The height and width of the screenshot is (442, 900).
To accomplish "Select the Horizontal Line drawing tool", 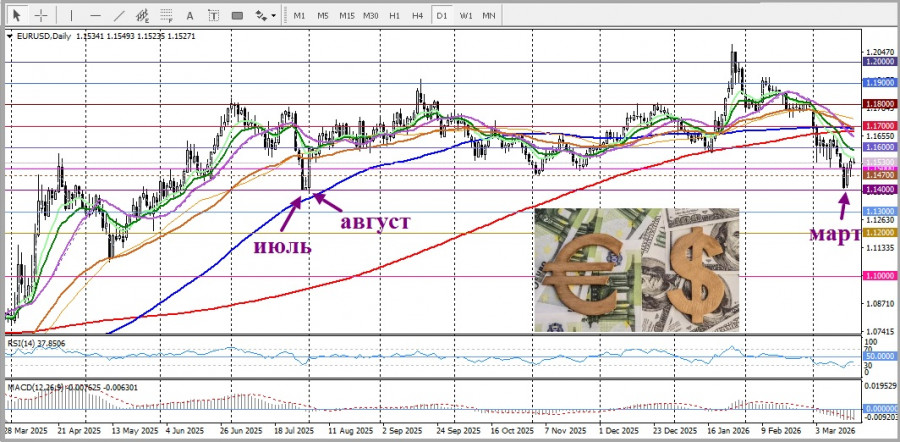I will click(x=95, y=15).
